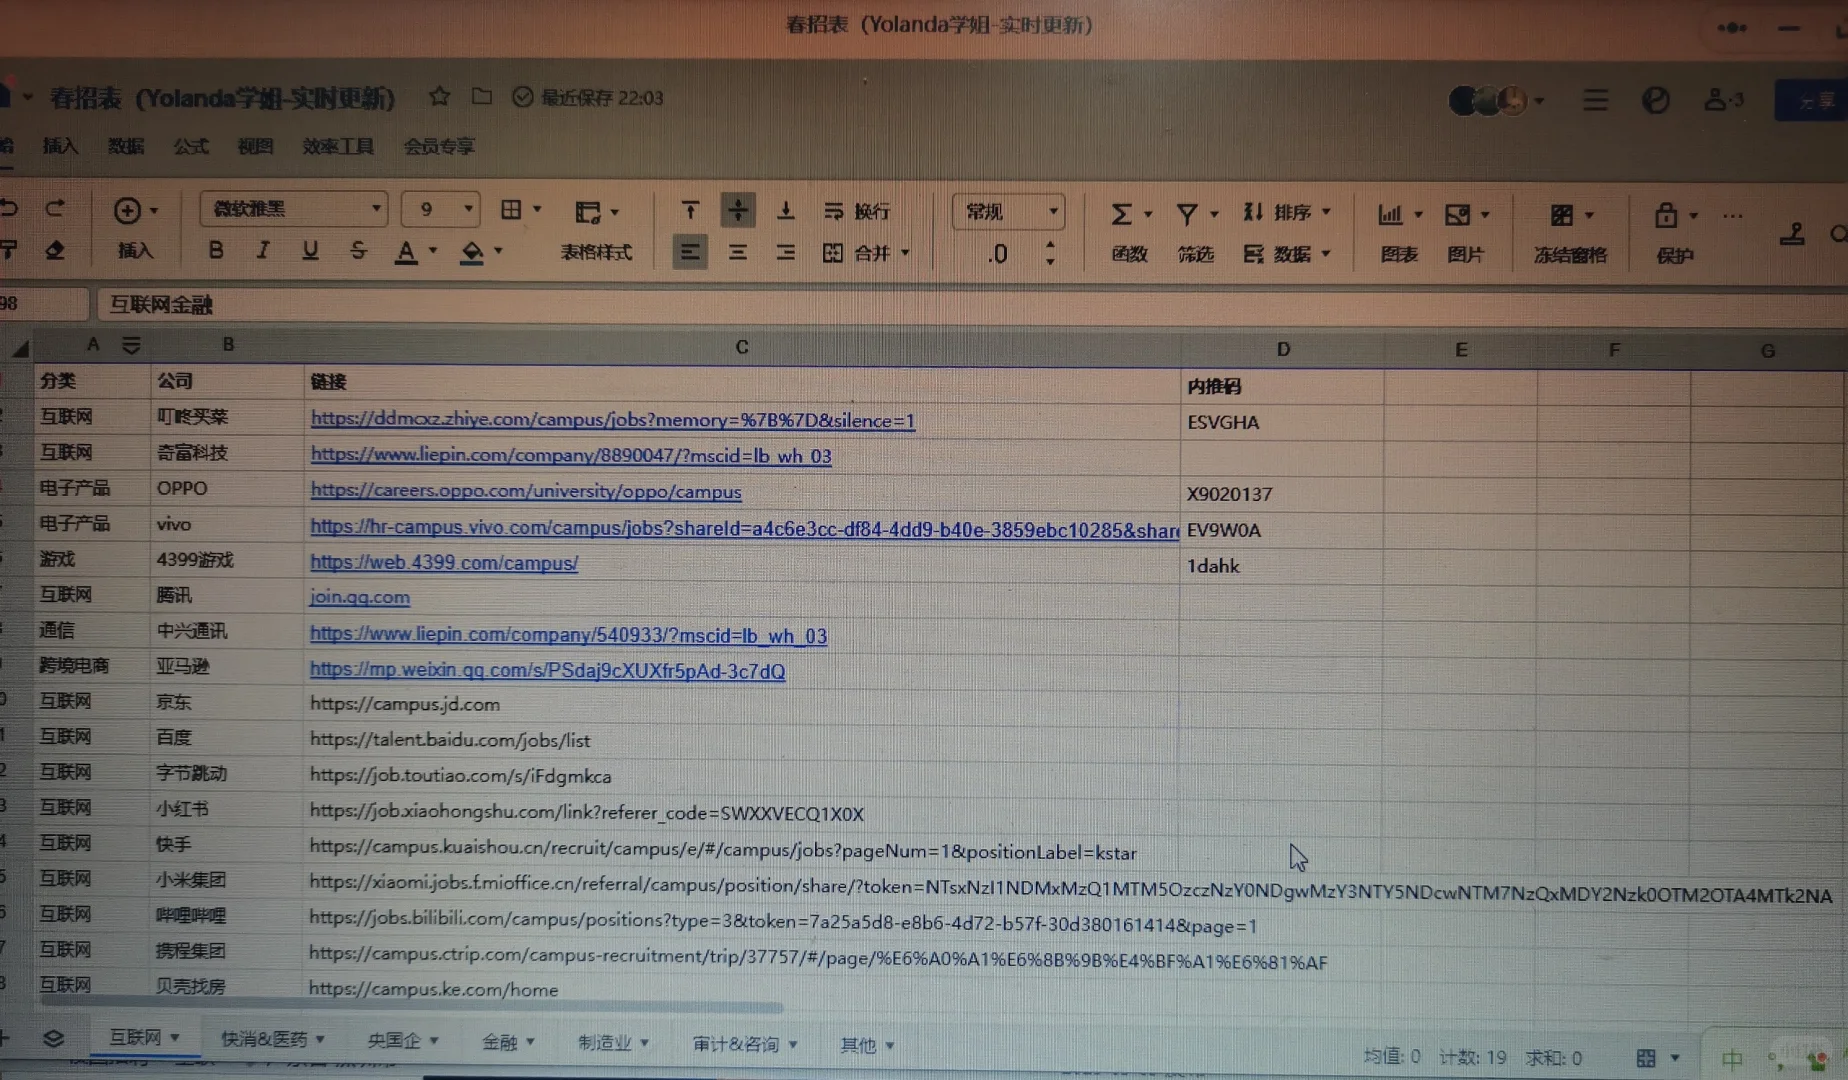1848x1080 pixels.
Task: Click the sort icon
Action: [1253, 212]
